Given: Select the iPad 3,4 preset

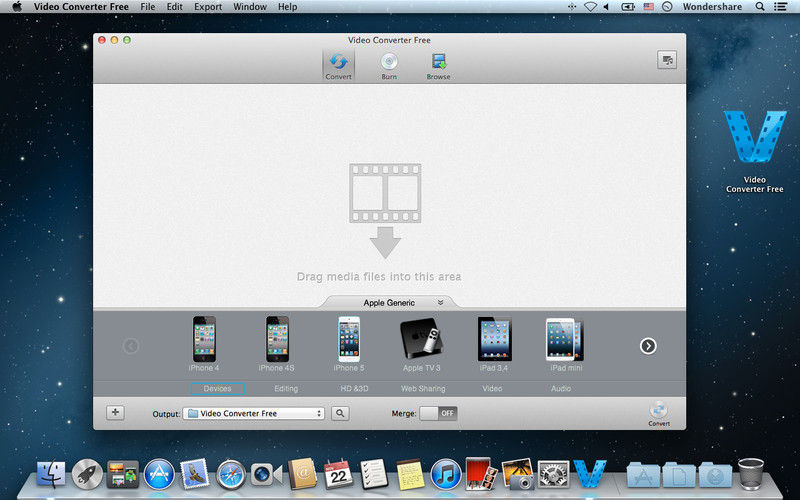Looking at the screenshot, I should pyautogui.click(x=494, y=344).
